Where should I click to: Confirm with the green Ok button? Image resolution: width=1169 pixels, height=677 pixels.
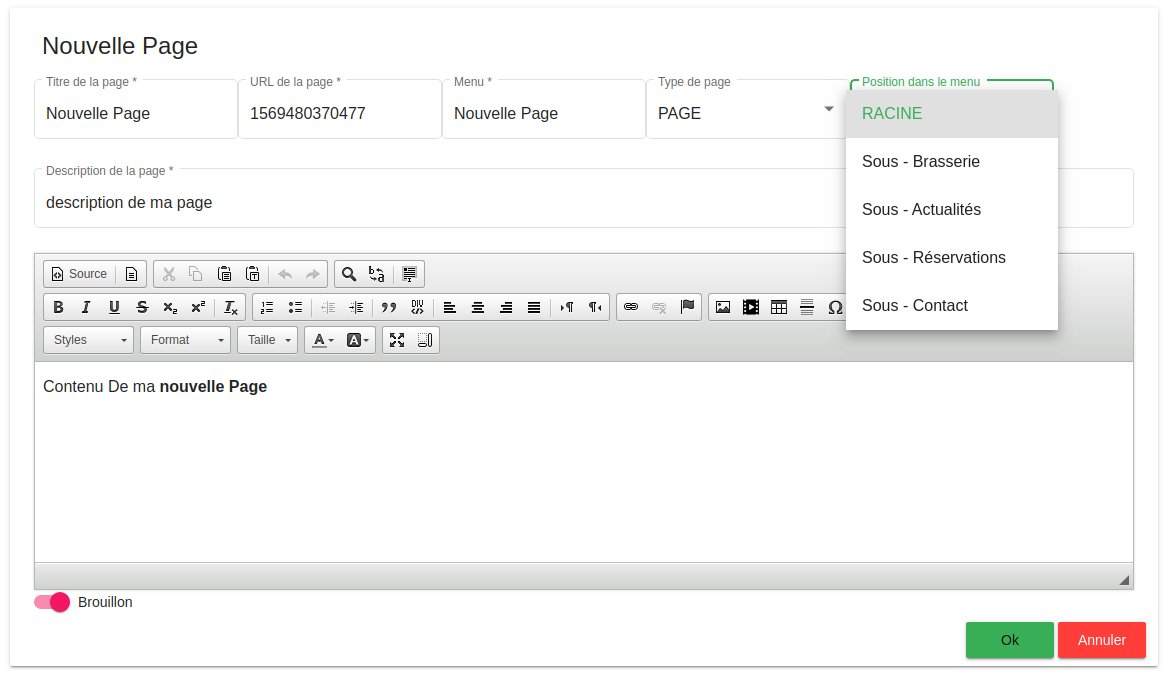1009,640
